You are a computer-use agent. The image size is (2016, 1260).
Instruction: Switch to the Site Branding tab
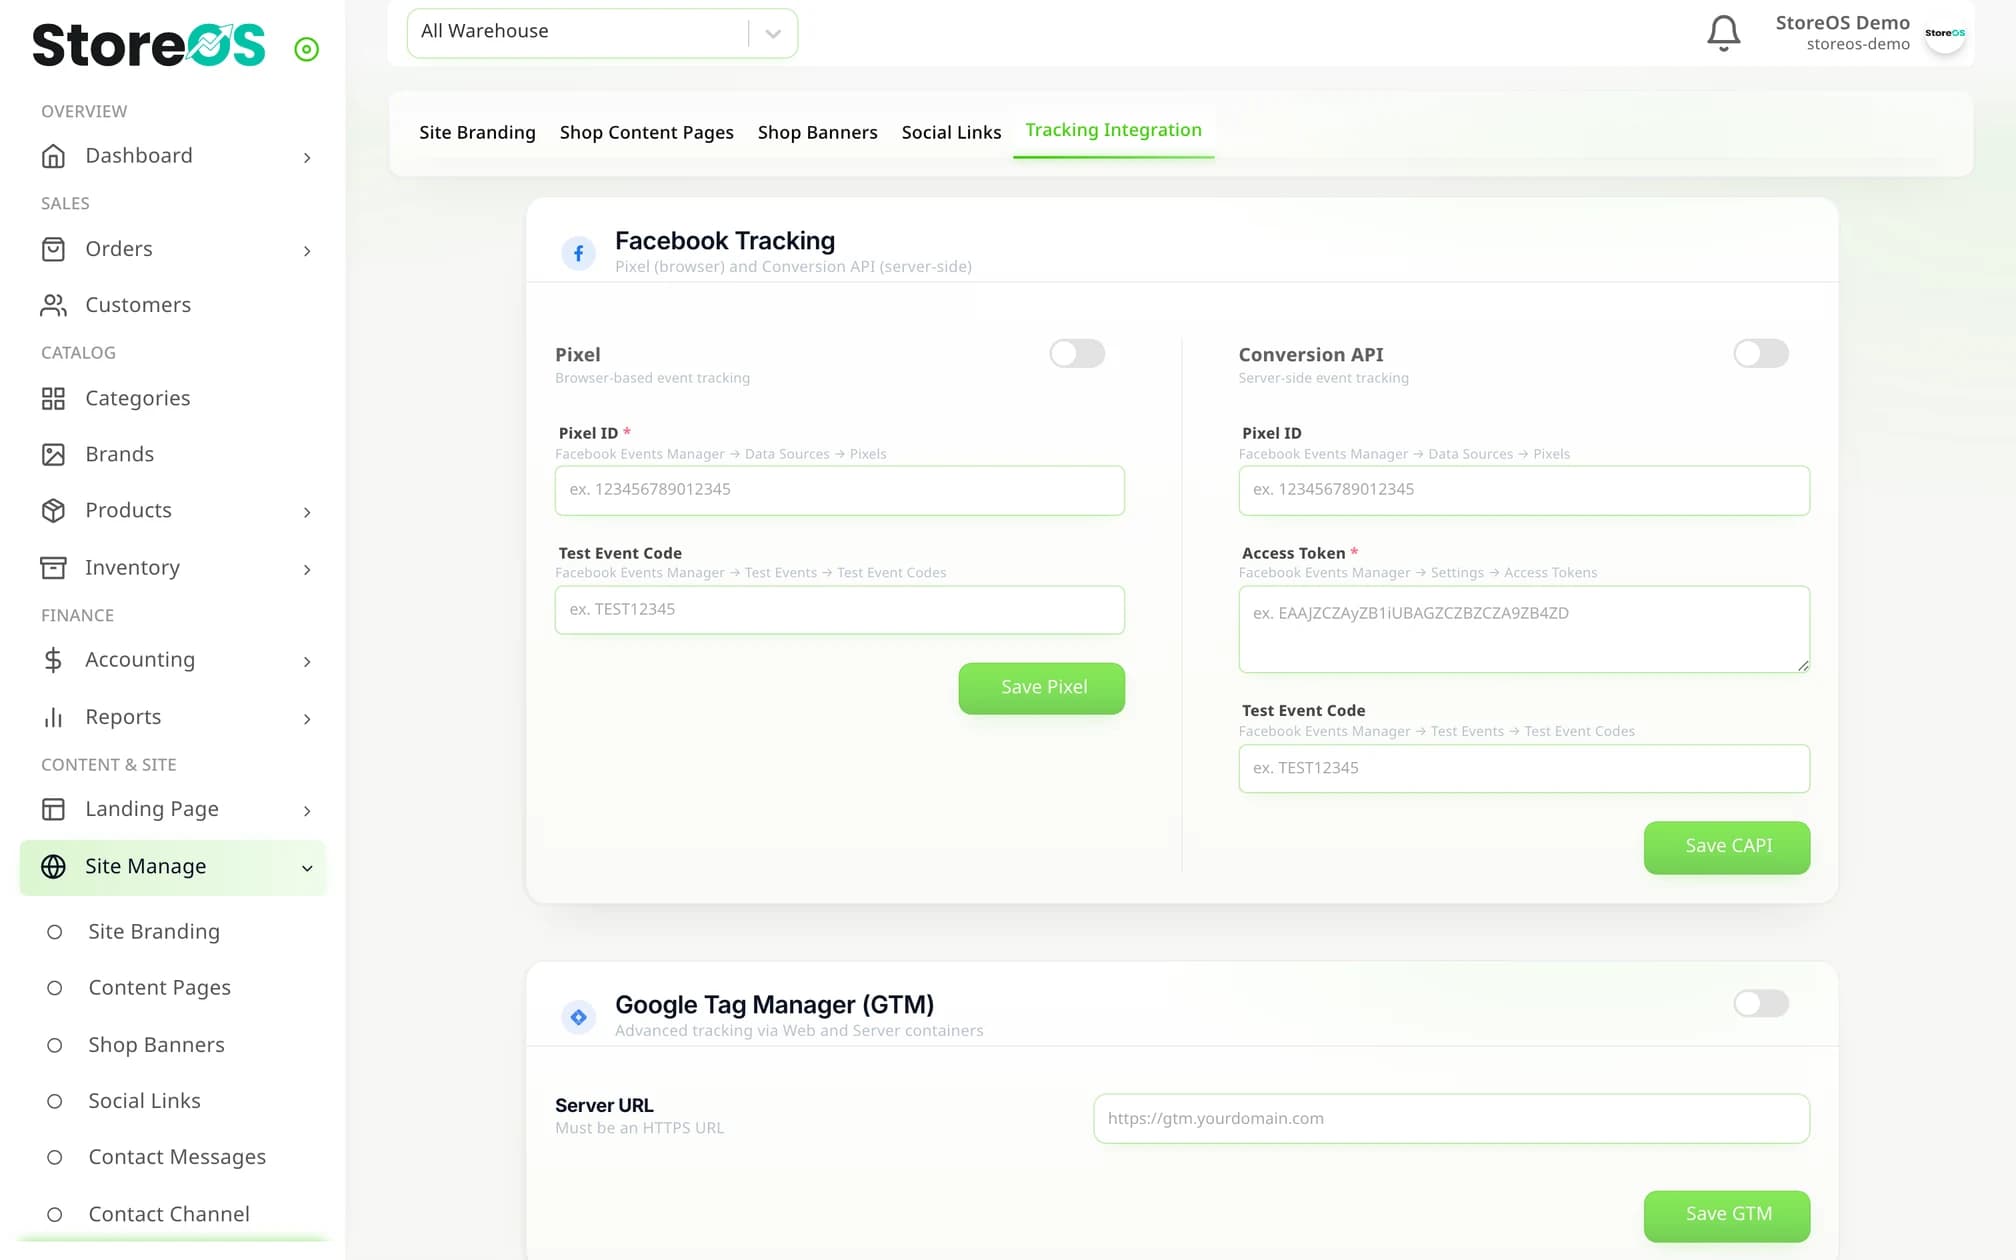tap(477, 132)
